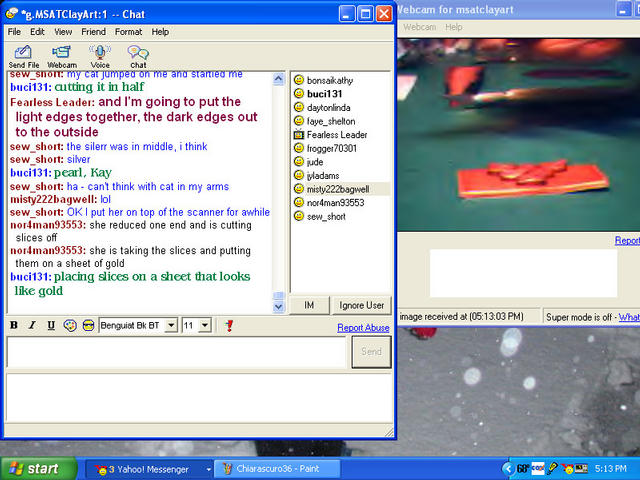Click the Yahoo Messenger tray icon
The height and width of the screenshot is (480, 640).
point(567,469)
